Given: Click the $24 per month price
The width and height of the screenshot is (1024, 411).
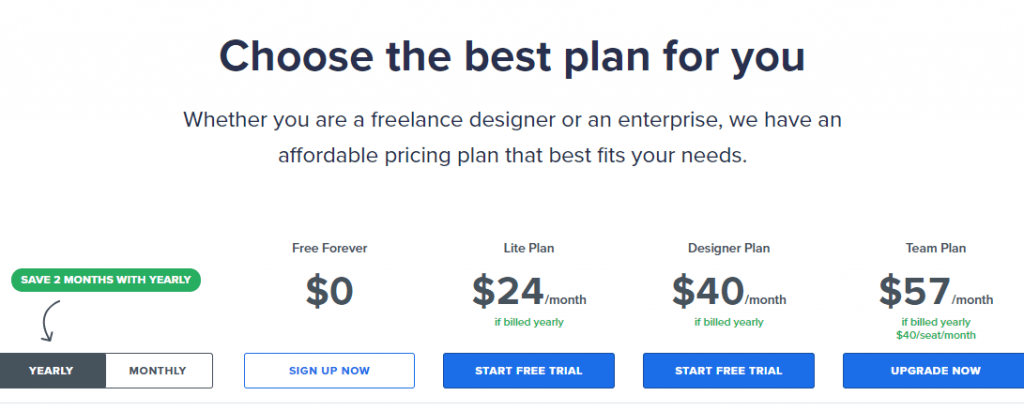Looking at the screenshot, I should point(529,291).
